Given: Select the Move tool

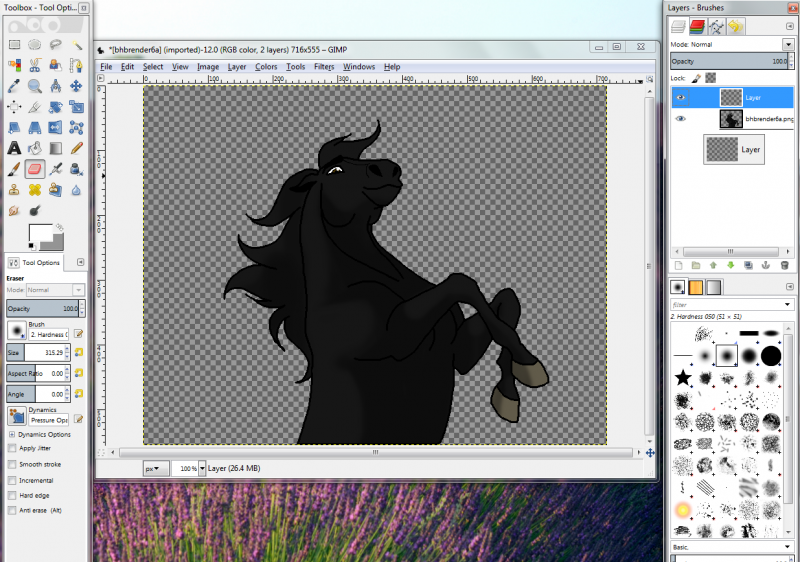Looking at the screenshot, I should [x=77, y=86].
